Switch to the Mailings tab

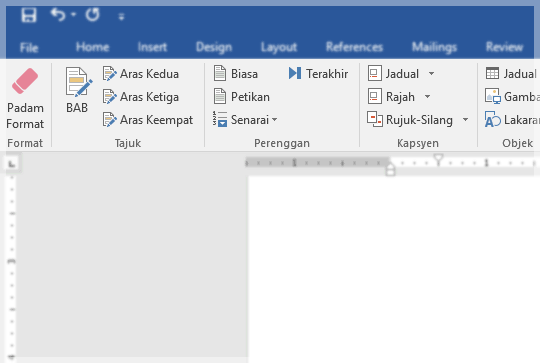(x=434, y=47)
